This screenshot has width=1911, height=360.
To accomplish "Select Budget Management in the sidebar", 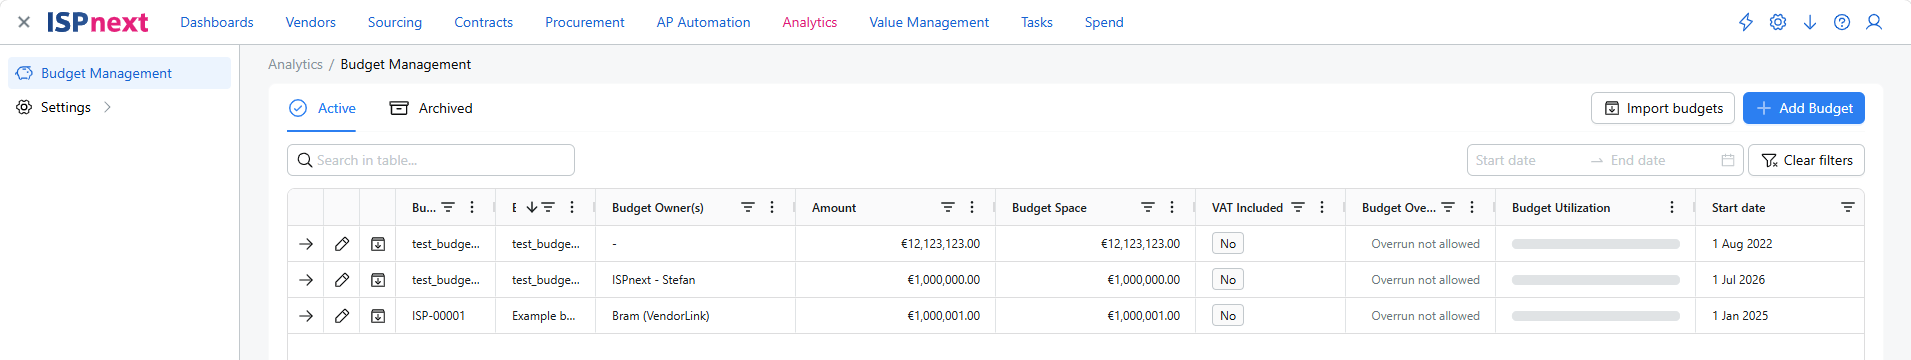I will tap(119, 73).
